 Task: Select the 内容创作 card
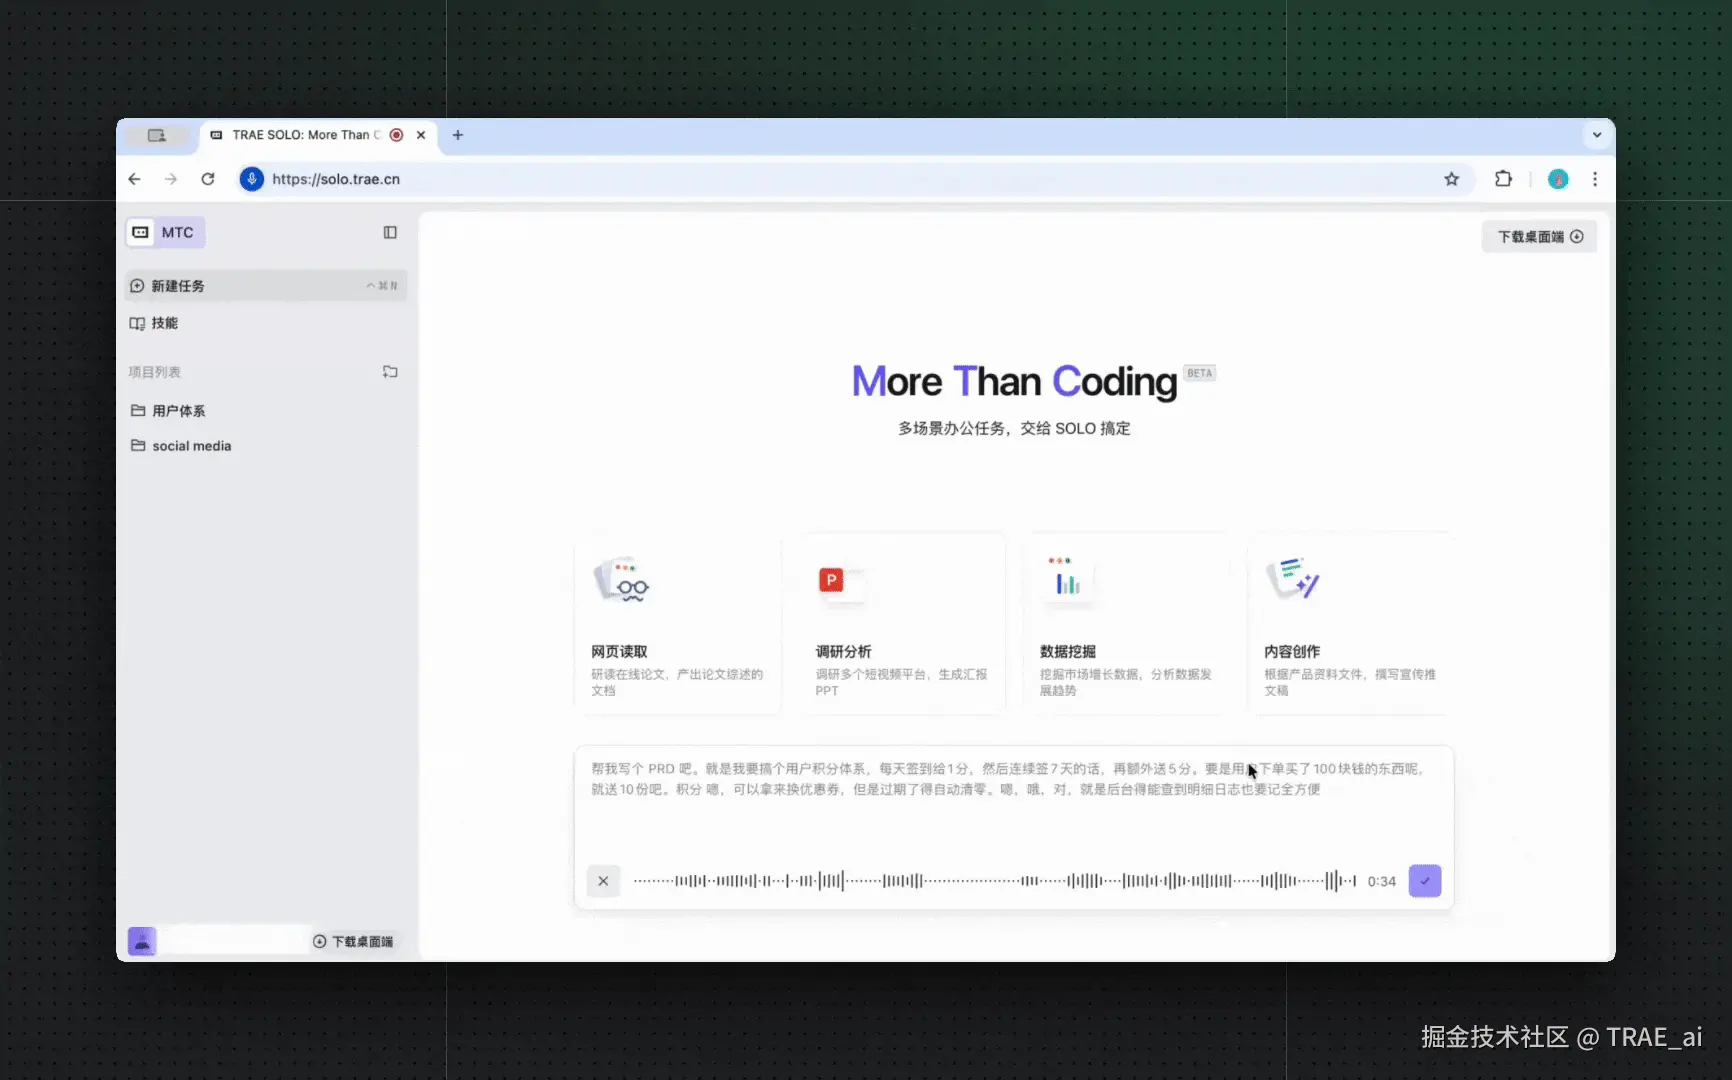pos(1350,624)
